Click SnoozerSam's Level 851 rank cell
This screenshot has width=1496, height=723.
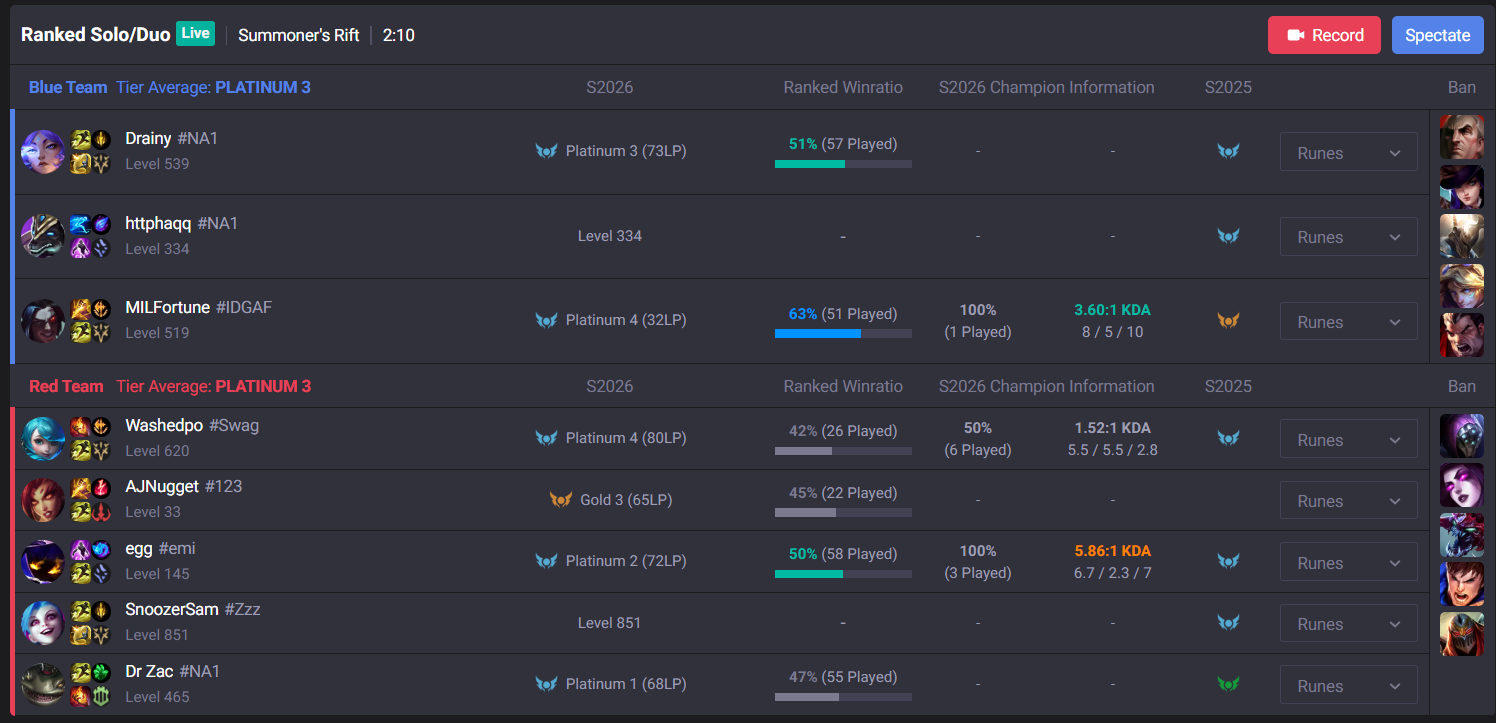[x=610, y=623]
